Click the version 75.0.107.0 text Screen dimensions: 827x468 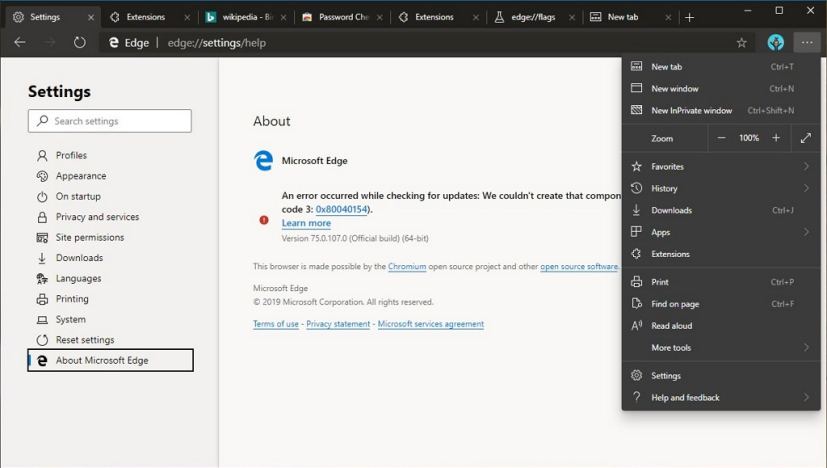355,238
